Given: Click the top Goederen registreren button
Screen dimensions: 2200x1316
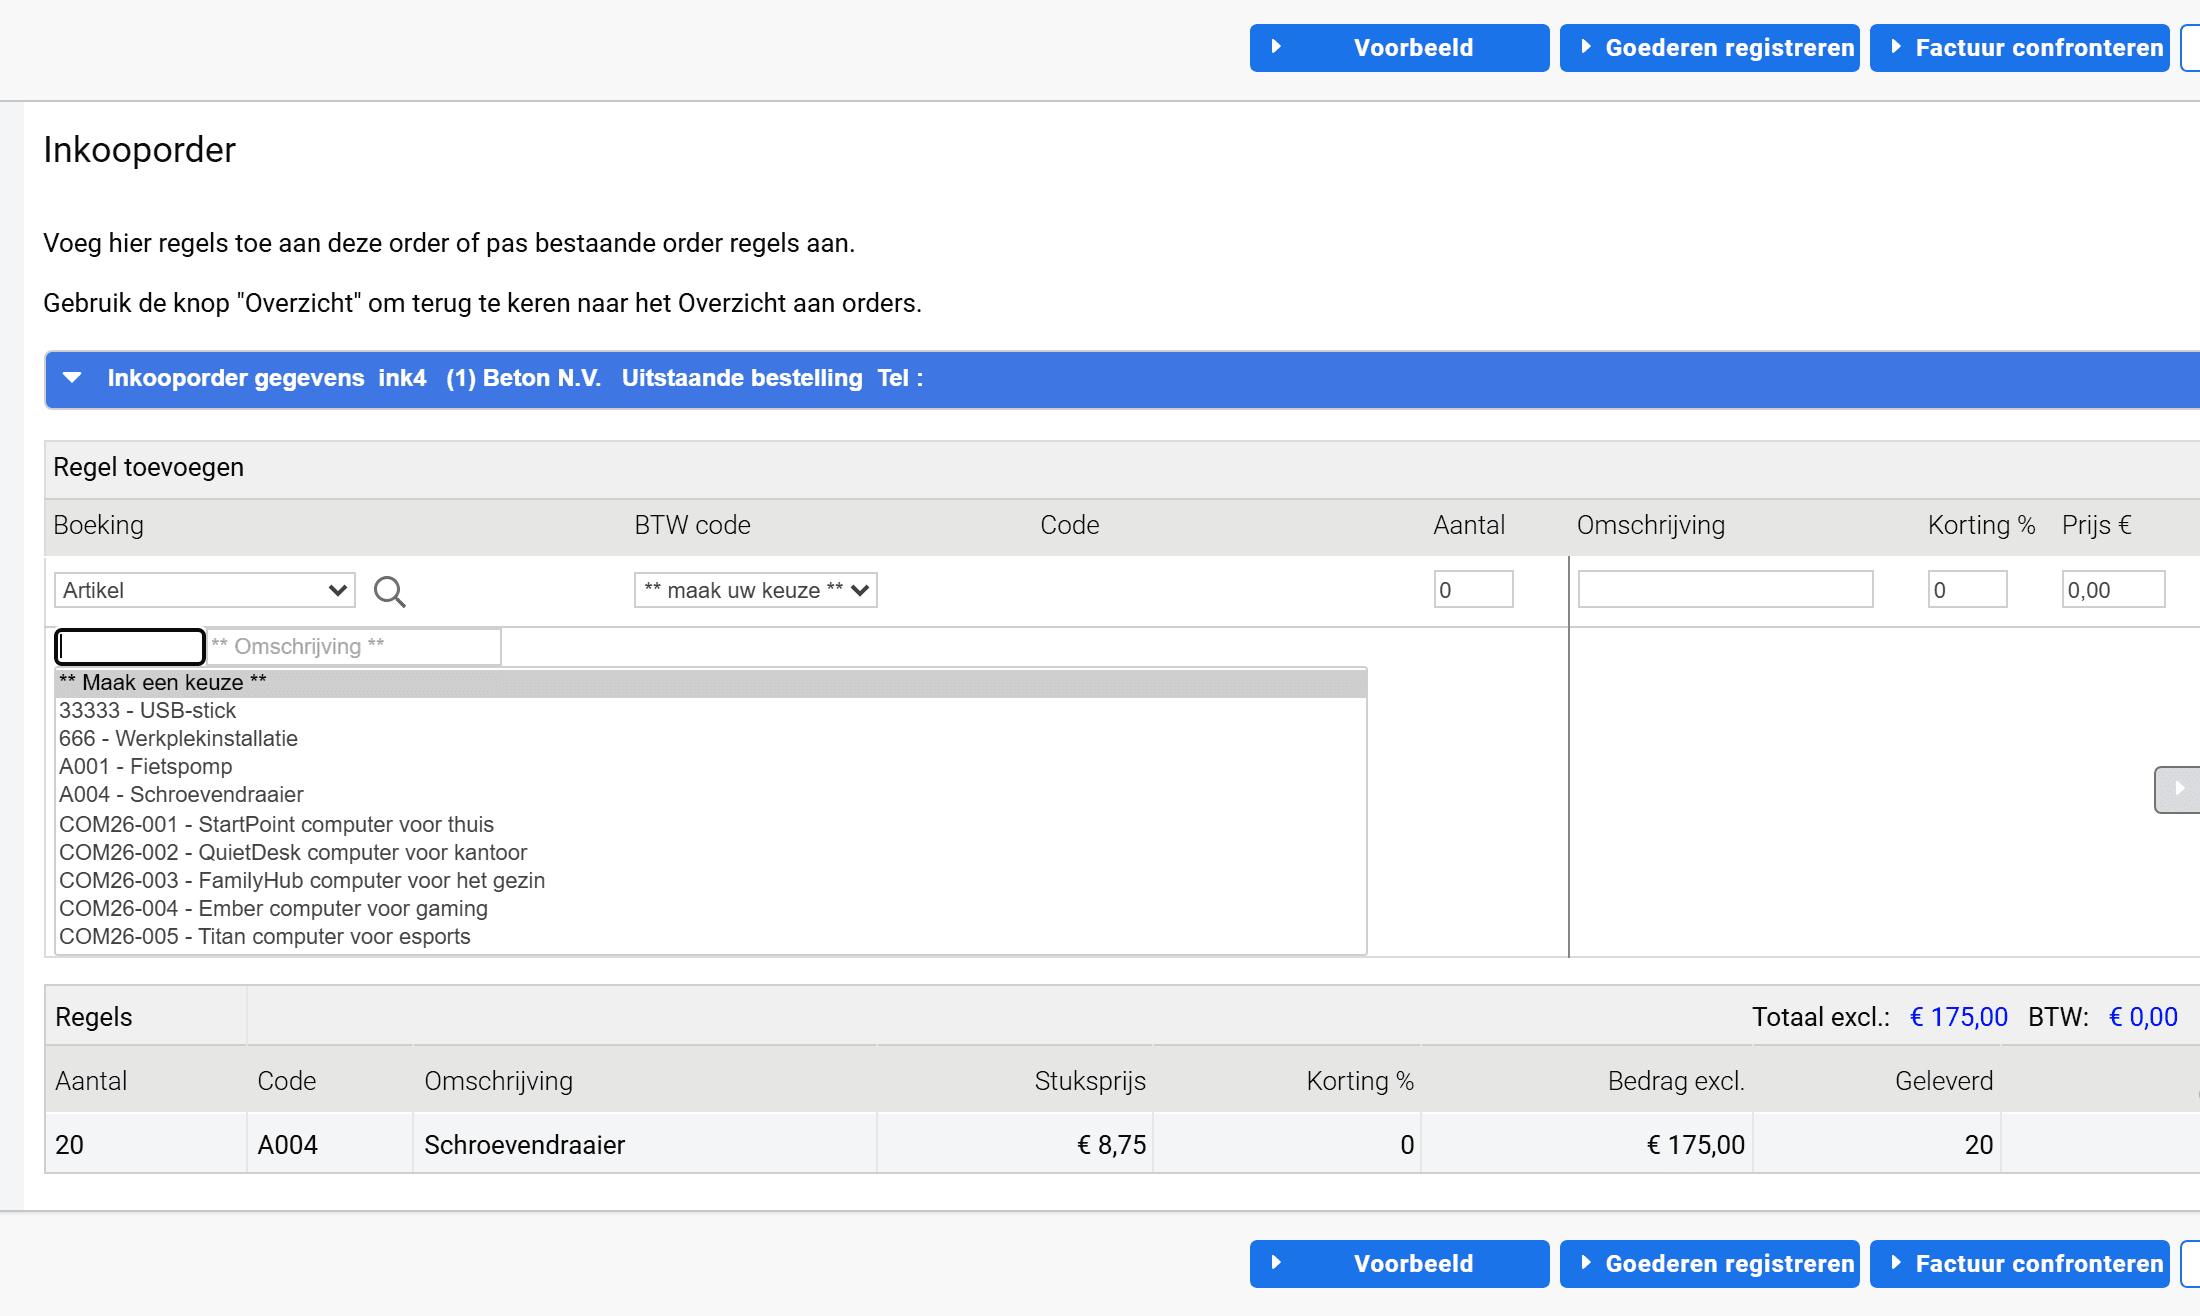Looking at the screenshot, I should [1709, 48].
